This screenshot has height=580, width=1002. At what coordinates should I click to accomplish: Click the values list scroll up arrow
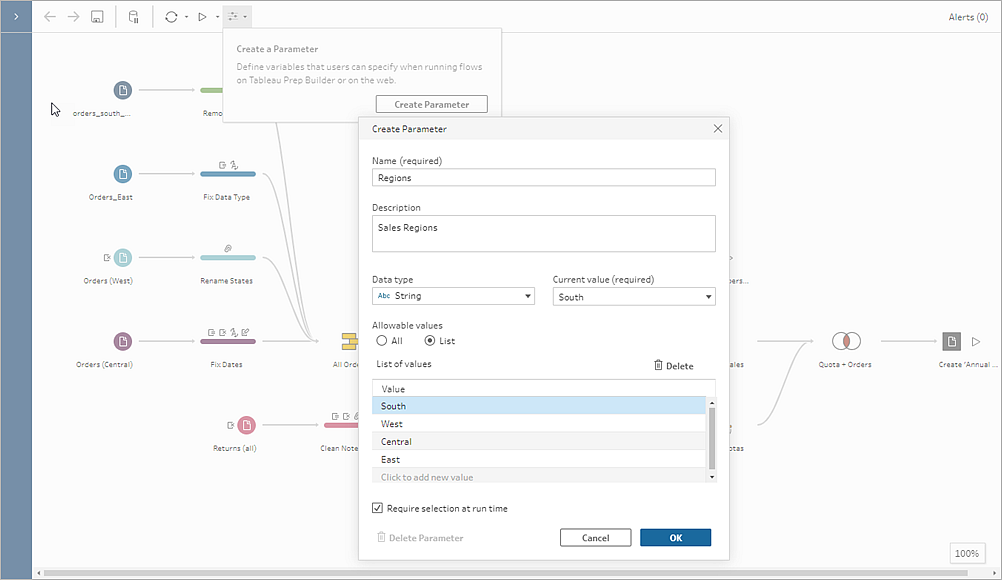(x=712, y=403)
